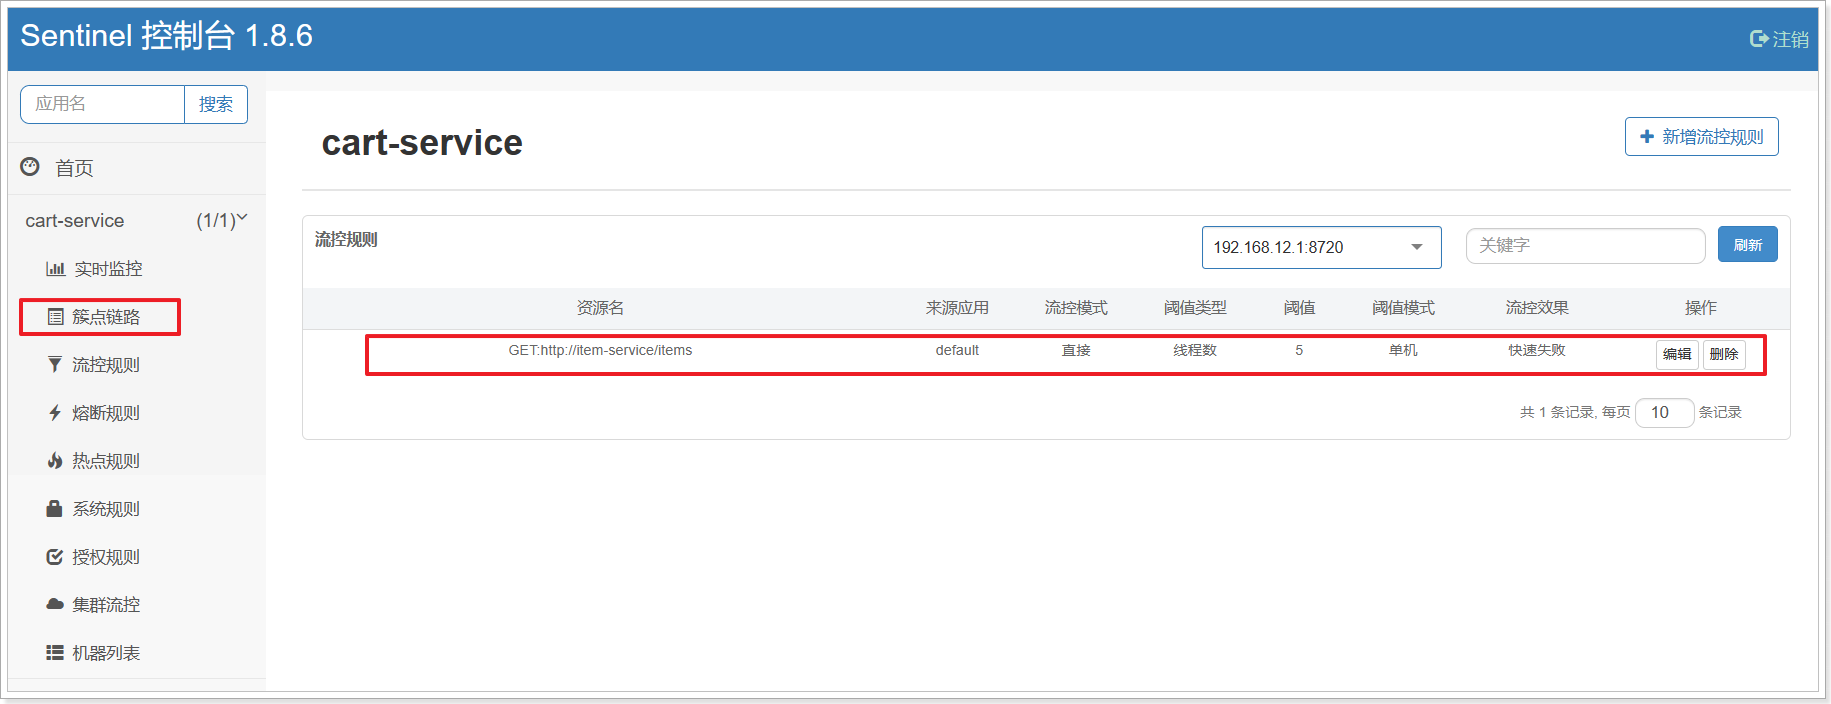The width and height of the screenshot is (1831, 704).
Task: Click the dashboard icon next to 首页
Action: [30, 167]
